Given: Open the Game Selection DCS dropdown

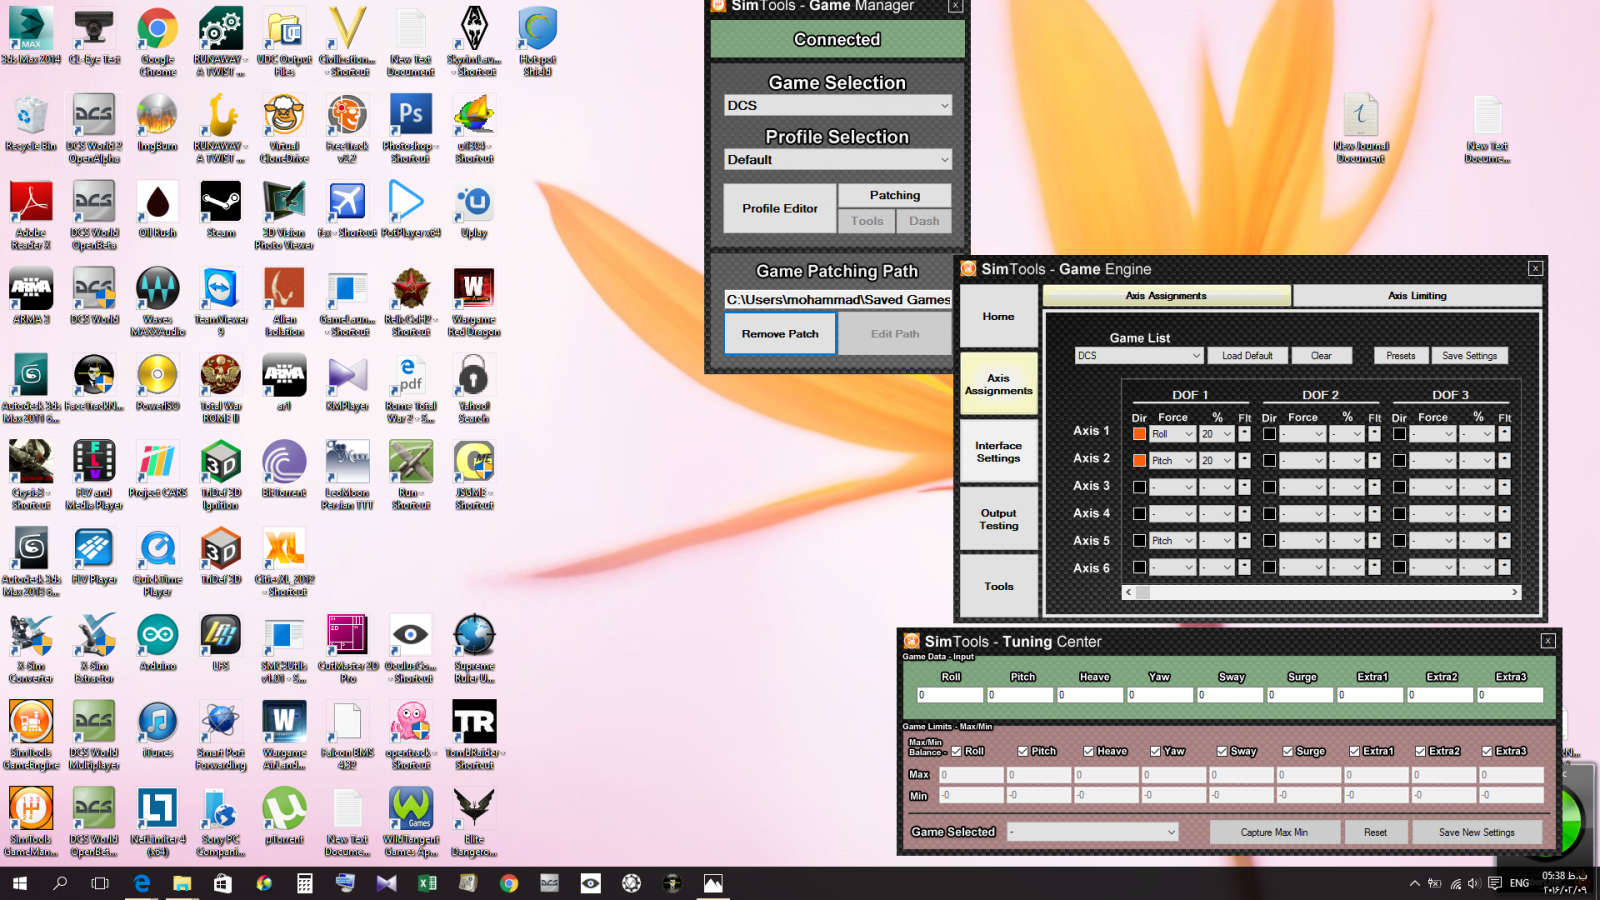Looking at the screenshot, I should (837, 105).
